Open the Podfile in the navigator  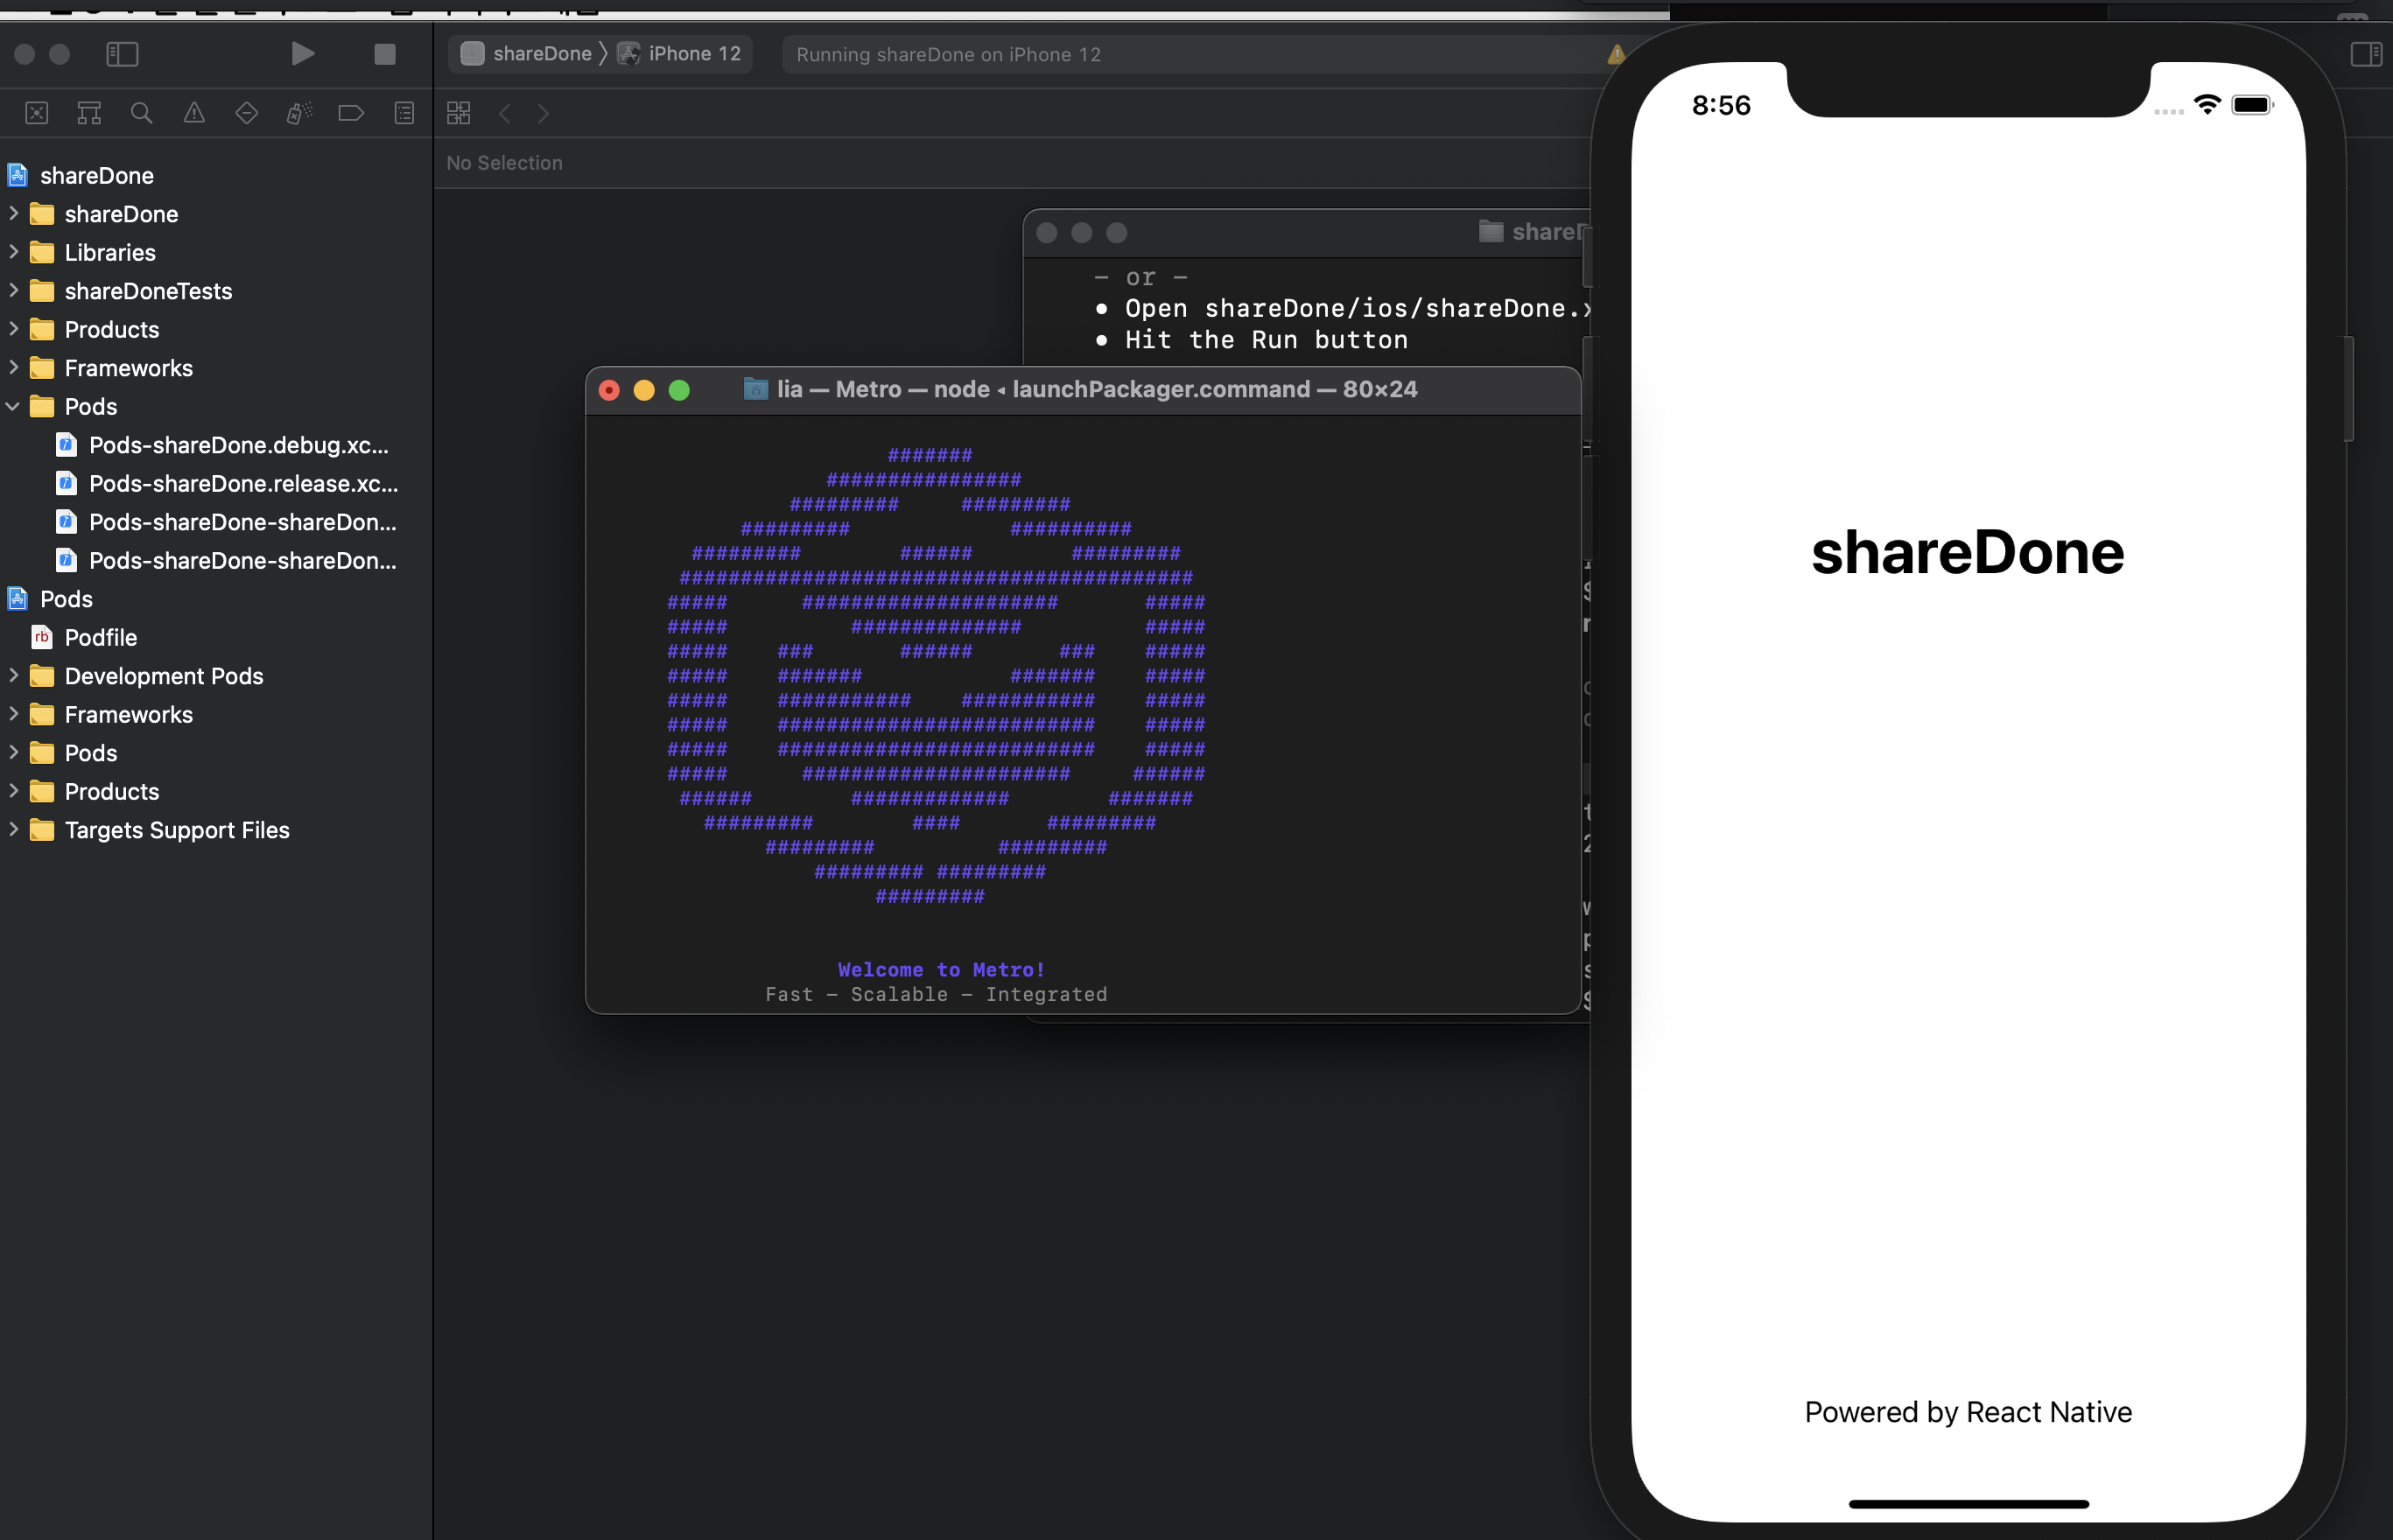click(100, 637)
